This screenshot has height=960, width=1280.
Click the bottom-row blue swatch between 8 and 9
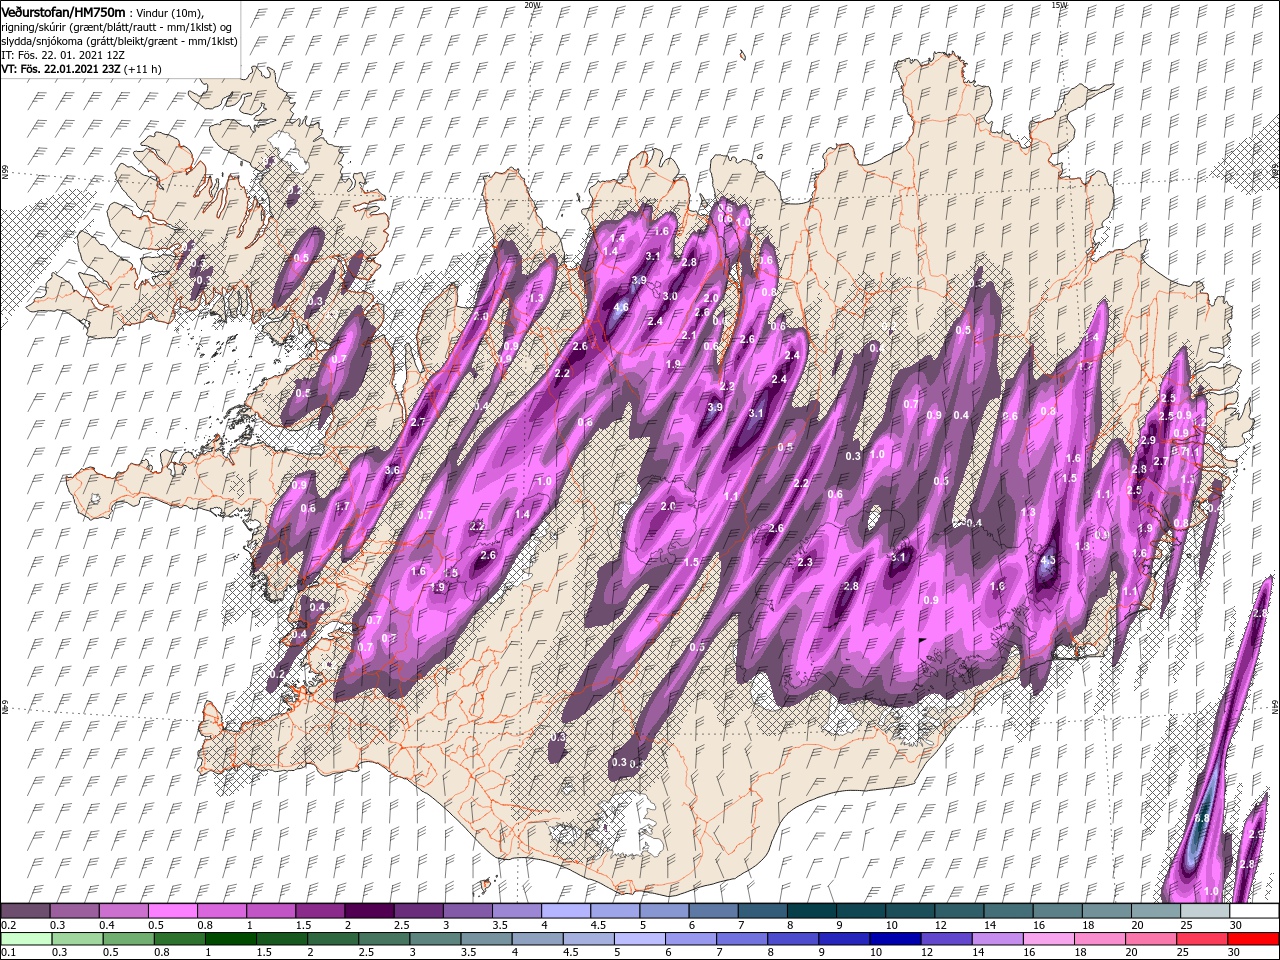click(791, 938)
